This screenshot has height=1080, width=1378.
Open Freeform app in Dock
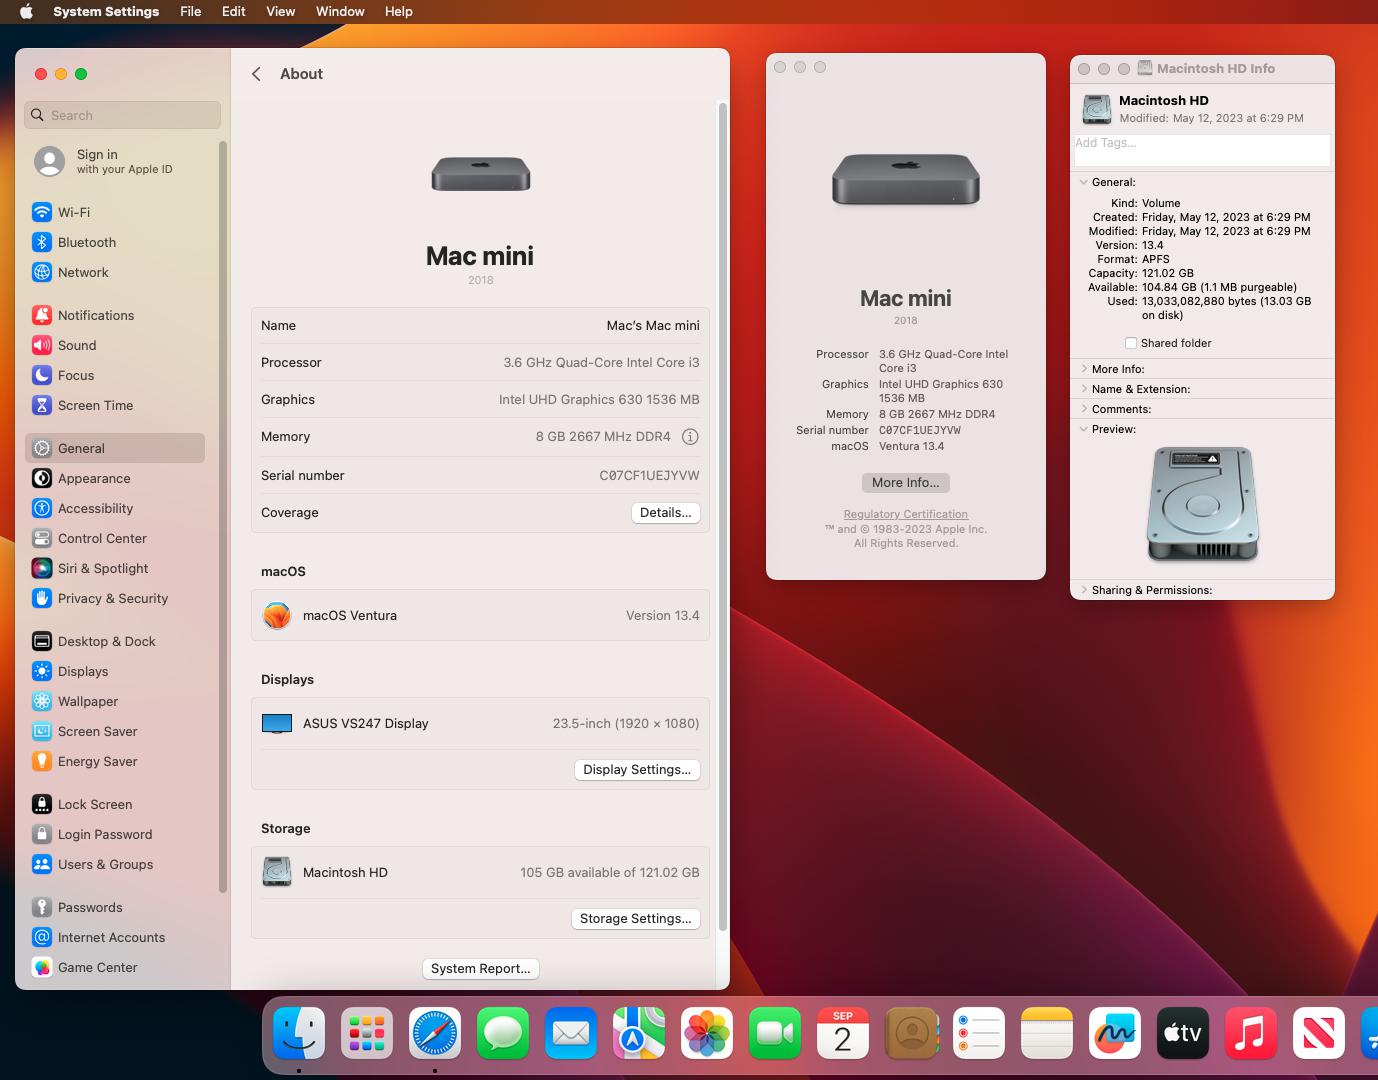(x=1115, y=1033)
